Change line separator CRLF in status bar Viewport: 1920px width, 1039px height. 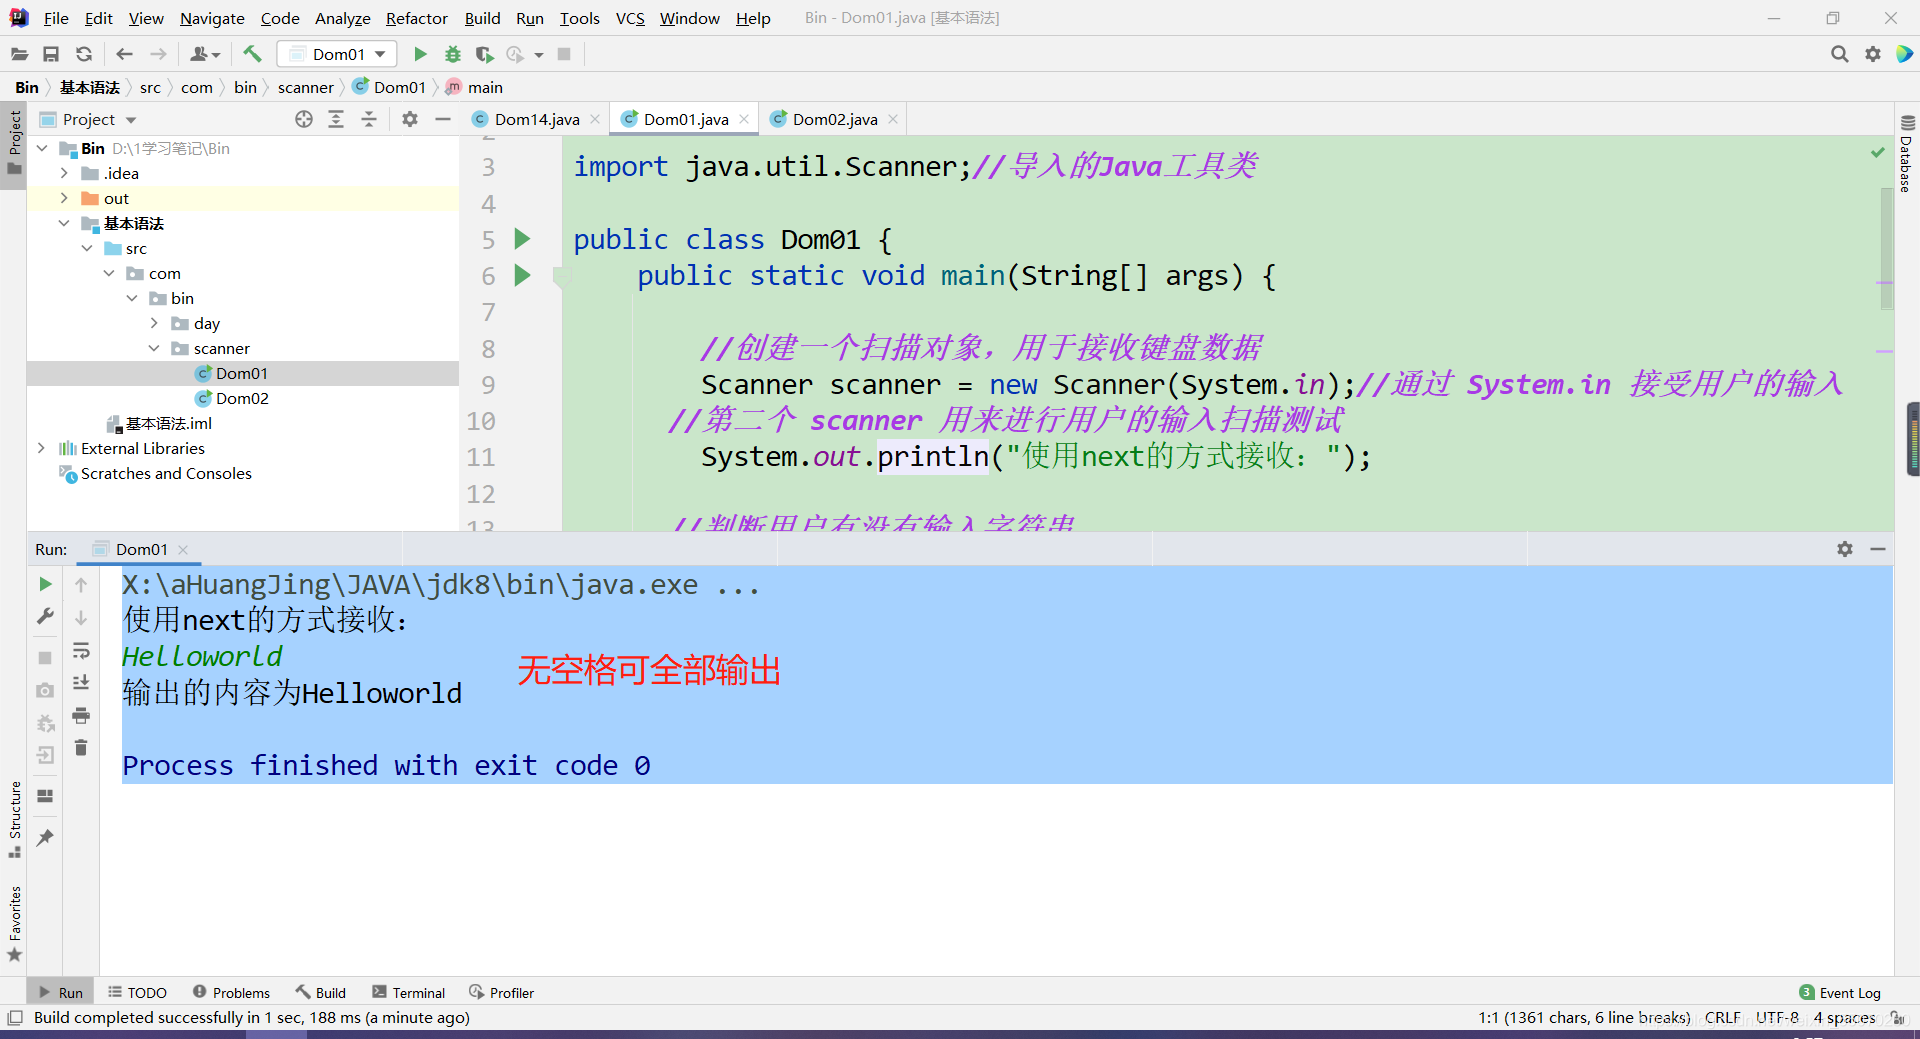pyautogui.click(x=1722, y=1017)
